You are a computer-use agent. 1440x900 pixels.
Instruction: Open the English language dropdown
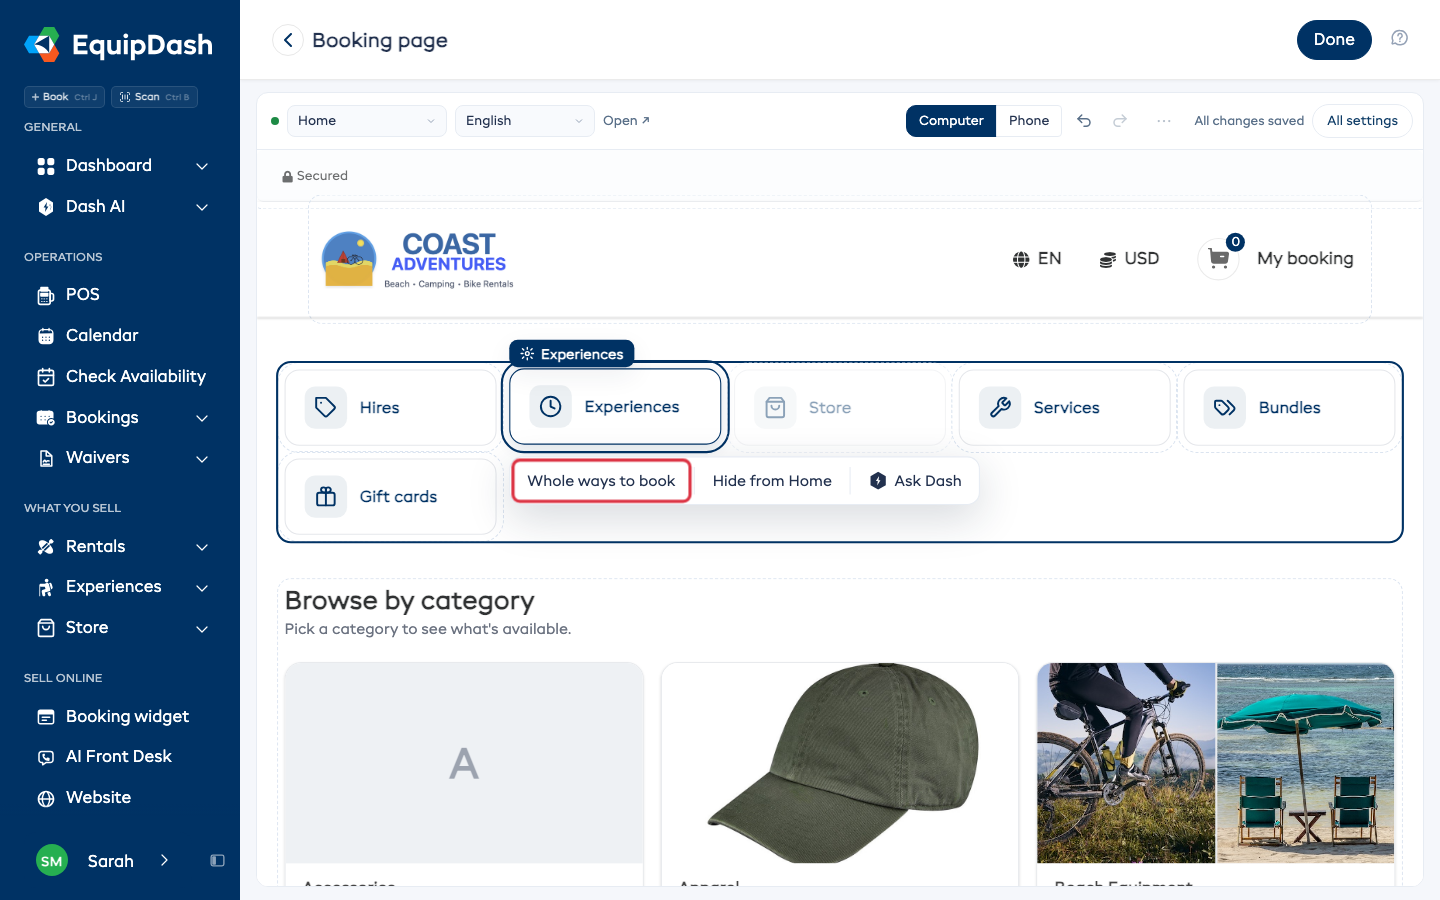[524, 121]
